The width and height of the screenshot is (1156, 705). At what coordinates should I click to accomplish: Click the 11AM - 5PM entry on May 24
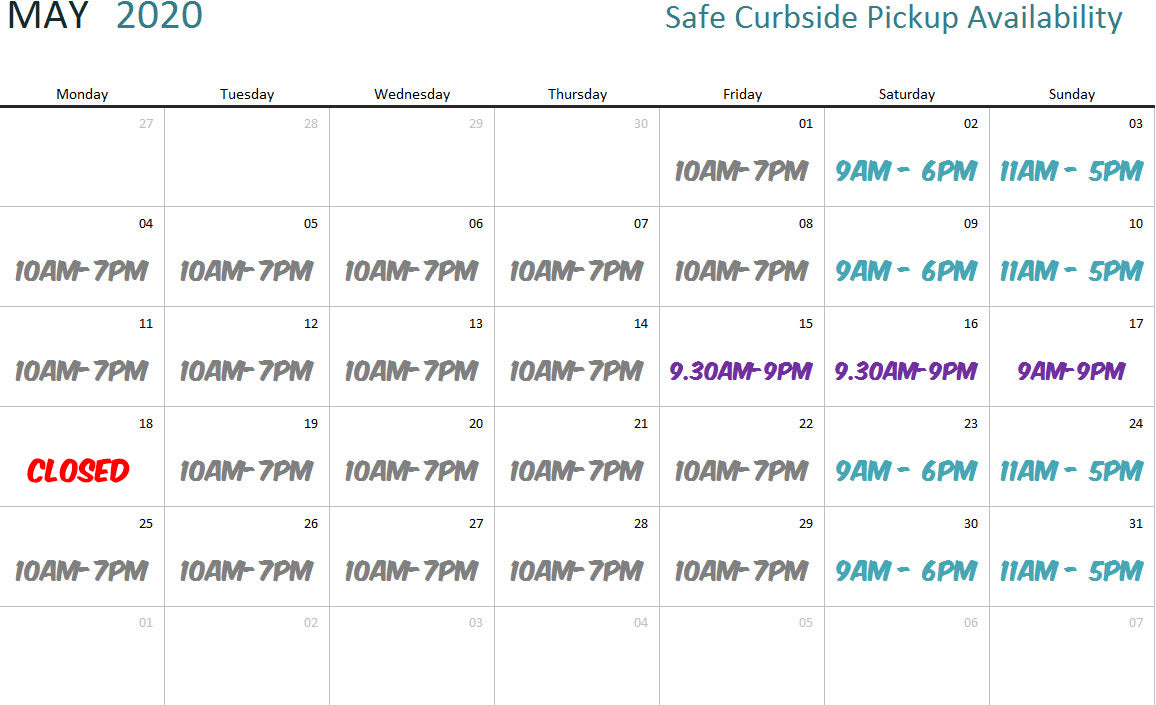(1071, 471)
